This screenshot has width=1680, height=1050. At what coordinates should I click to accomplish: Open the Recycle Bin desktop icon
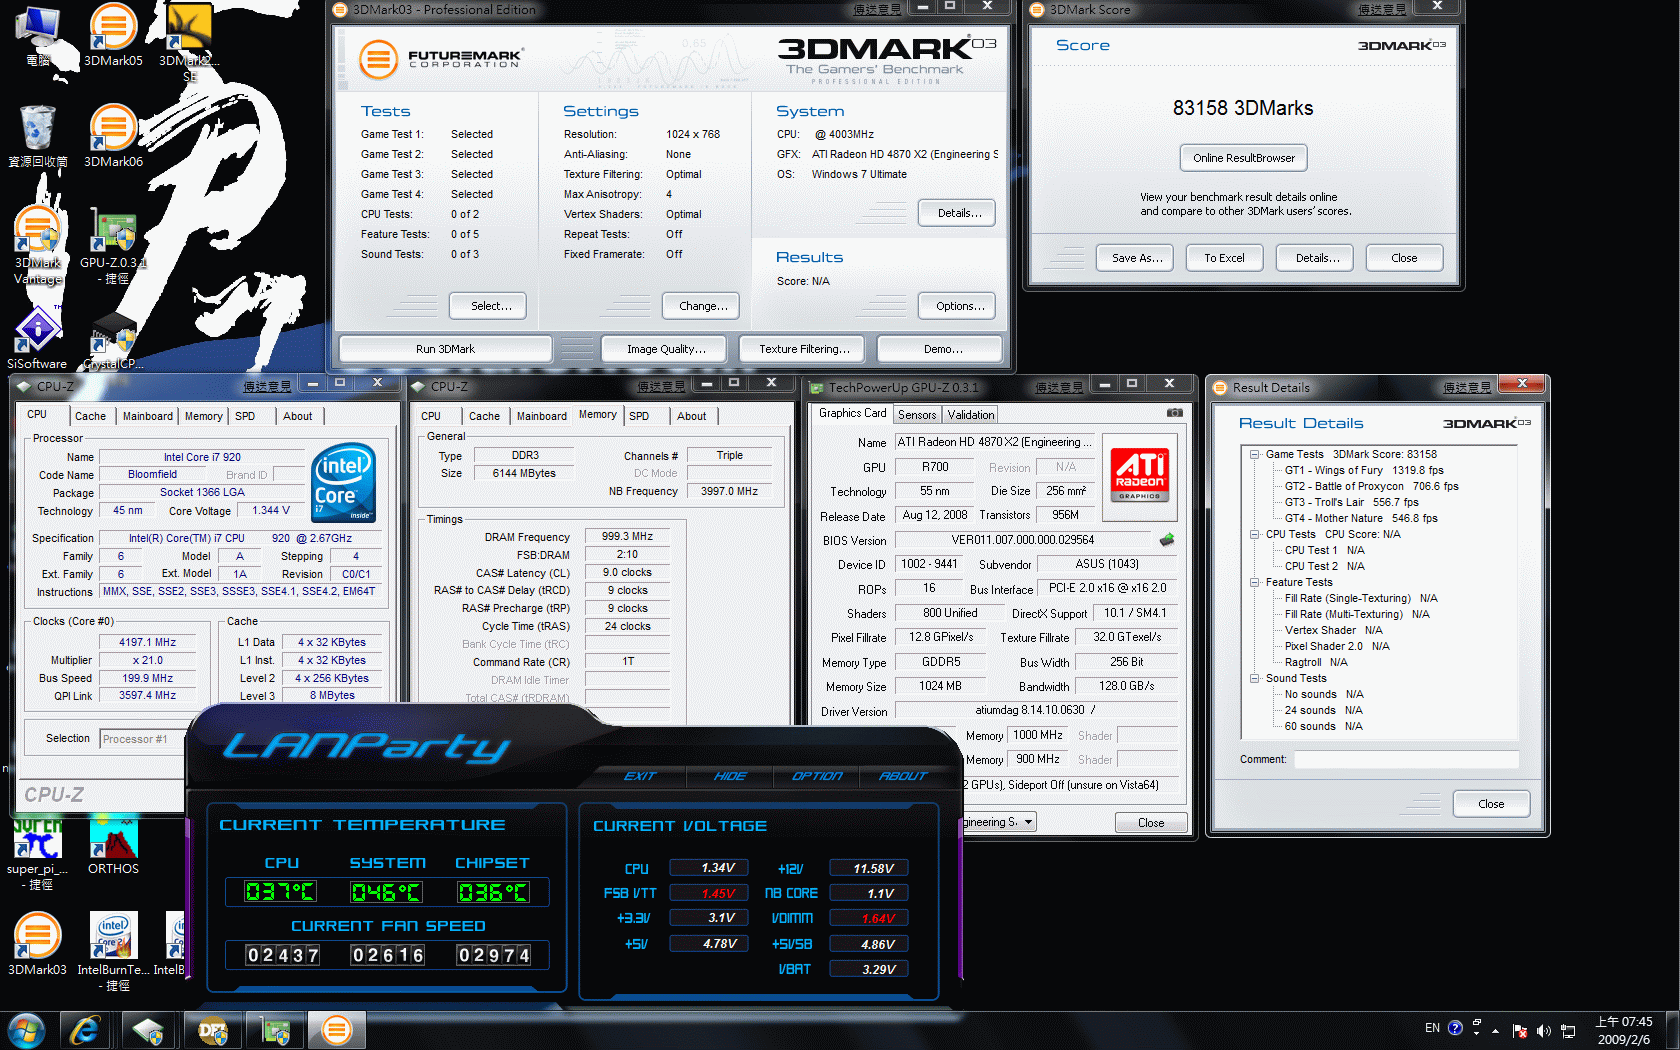coord(38,137)
